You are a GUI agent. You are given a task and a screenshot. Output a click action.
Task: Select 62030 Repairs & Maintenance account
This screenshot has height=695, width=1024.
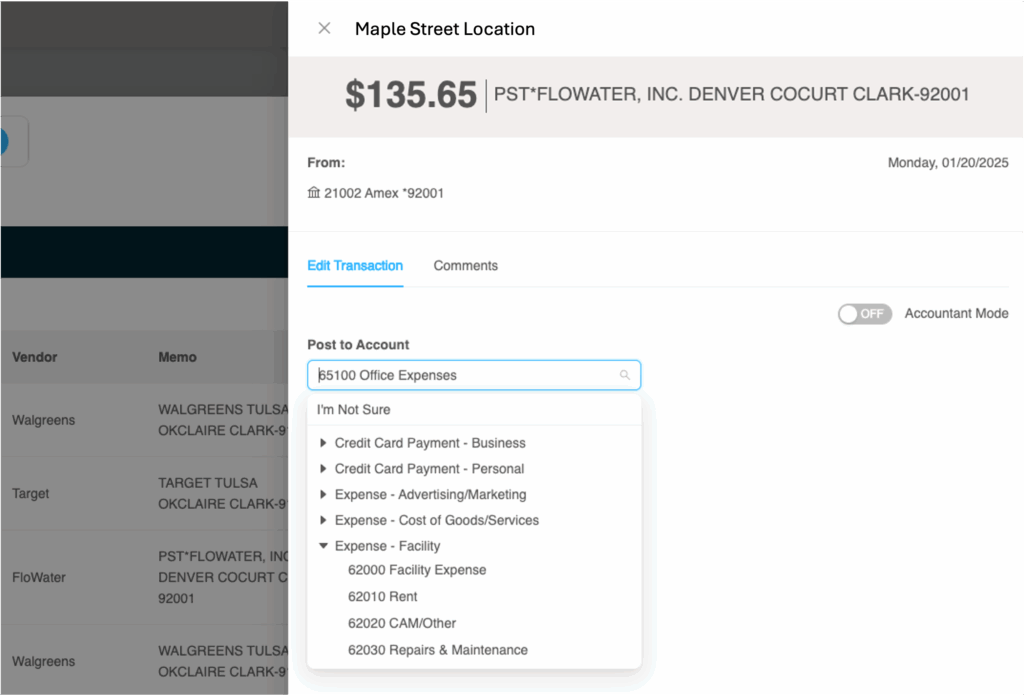[437, 650]
